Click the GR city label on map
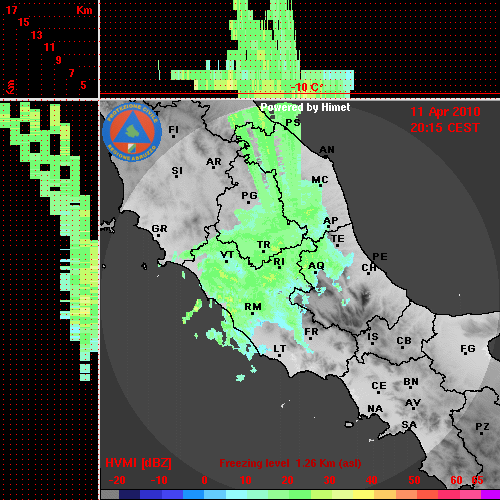 [x=159, y=229]
